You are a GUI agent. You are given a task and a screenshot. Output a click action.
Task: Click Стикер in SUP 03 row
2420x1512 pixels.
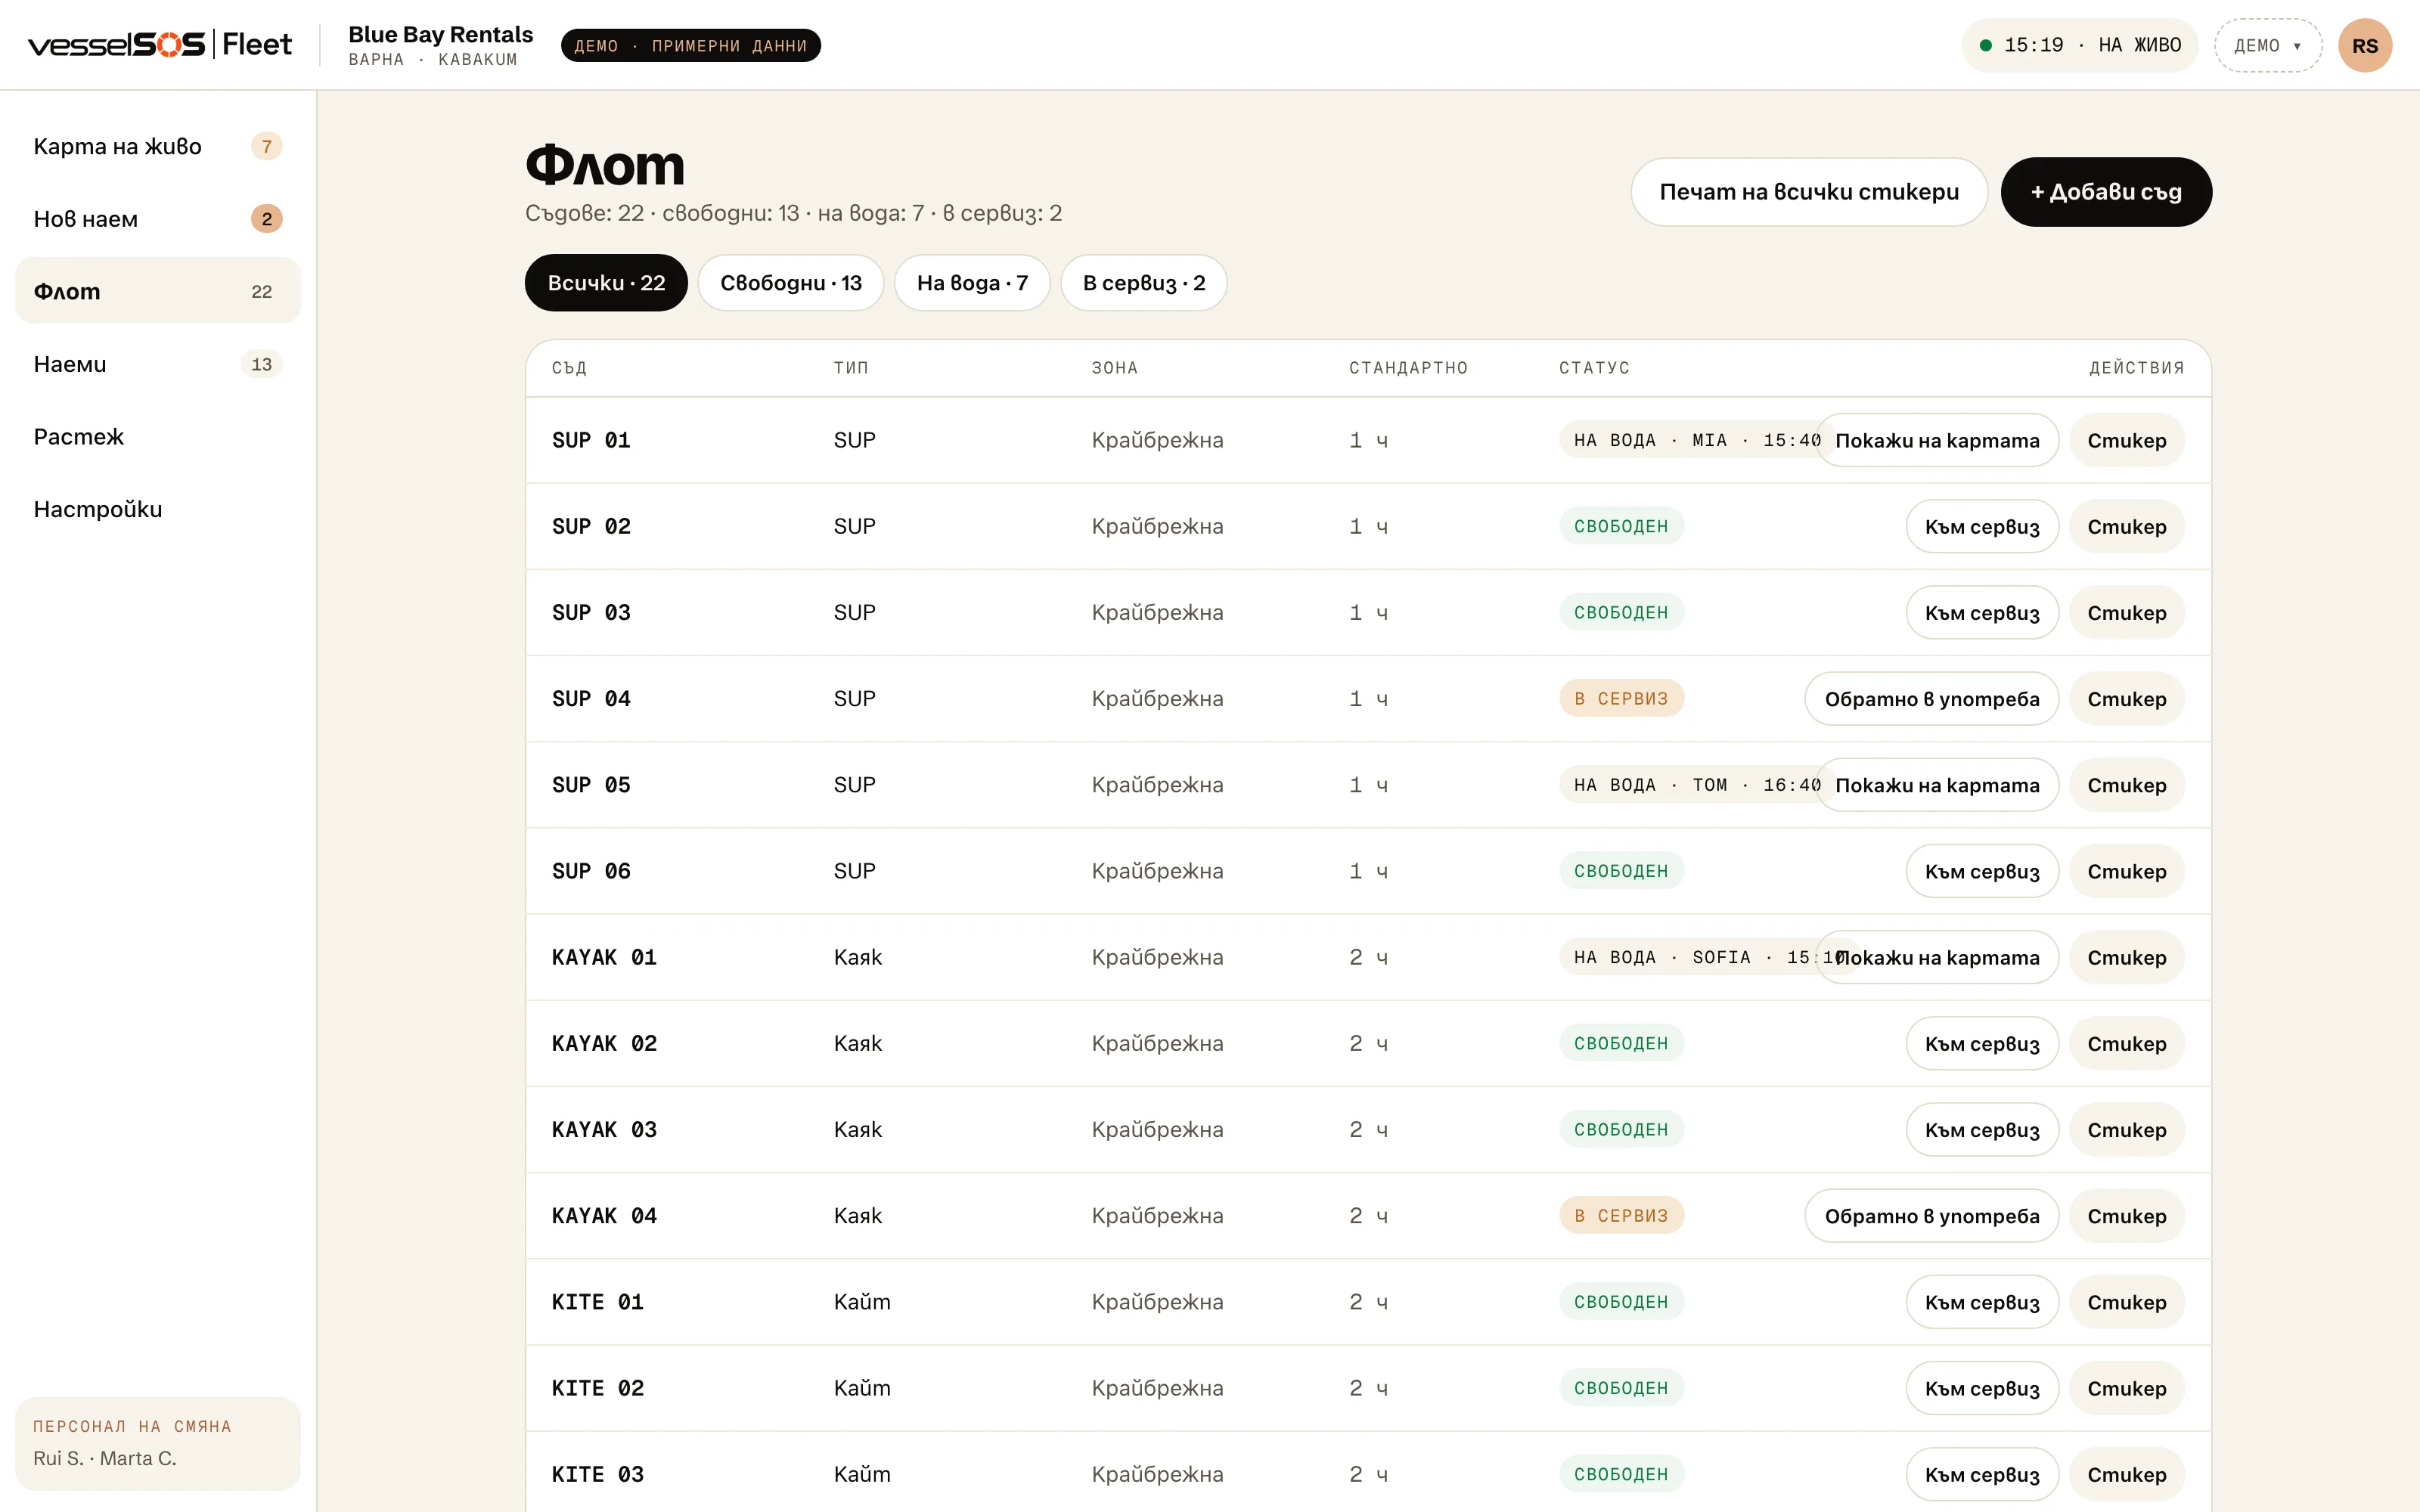[2127, 612]
